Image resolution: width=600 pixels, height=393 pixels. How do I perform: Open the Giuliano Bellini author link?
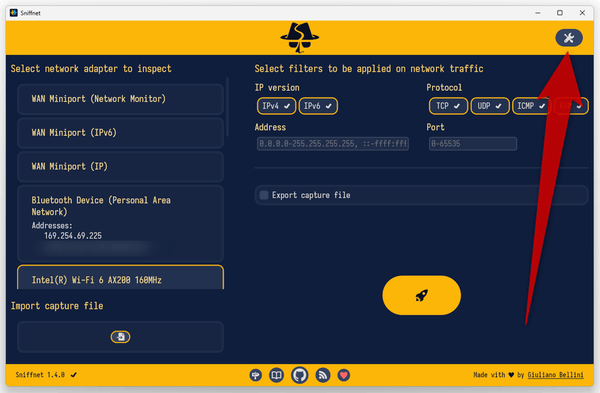click(555, 375)
